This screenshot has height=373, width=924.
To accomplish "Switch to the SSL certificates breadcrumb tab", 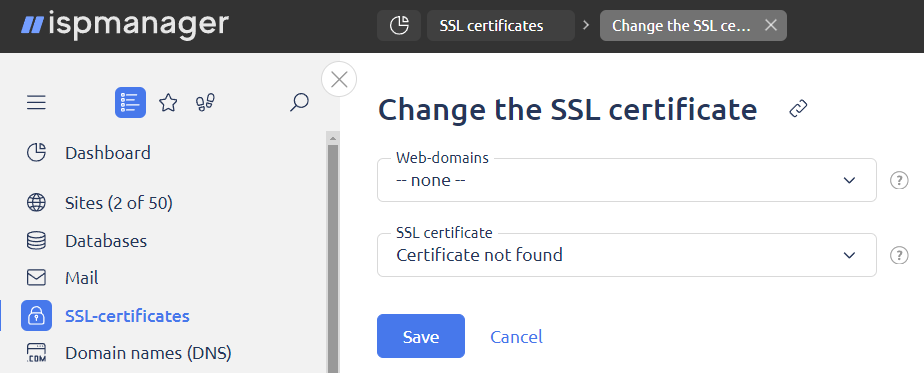I will (x=501, y=25).
